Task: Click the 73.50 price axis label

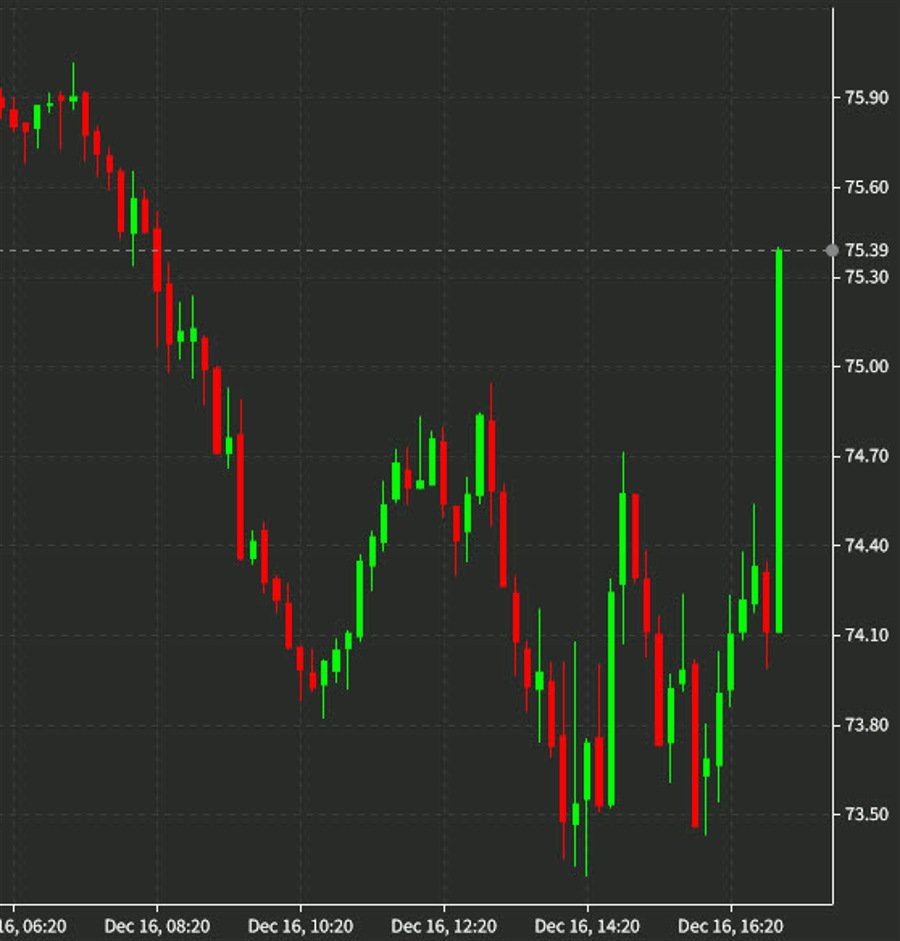Action: [x=866, y=814]
